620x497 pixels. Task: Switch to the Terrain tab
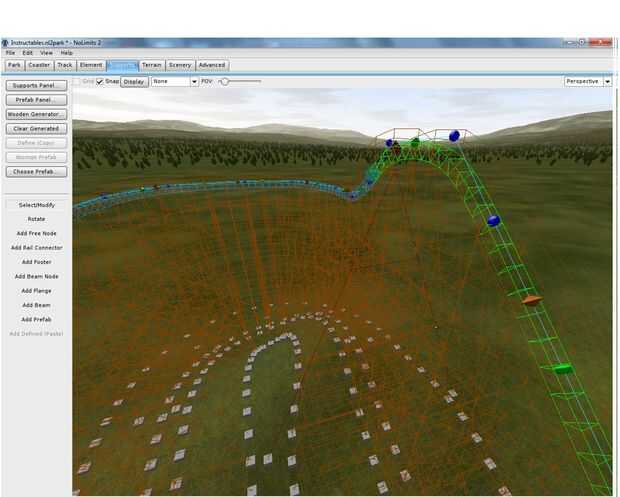(152, 65)
